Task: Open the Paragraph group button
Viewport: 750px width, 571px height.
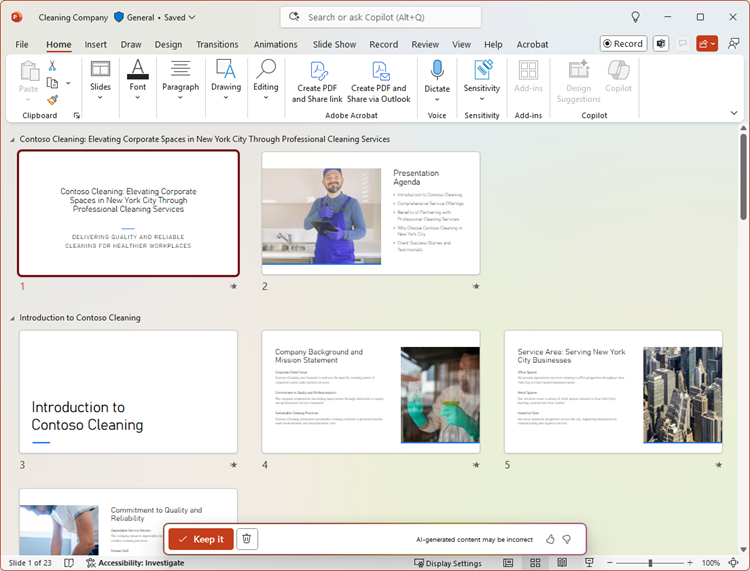Action: tap(180, 80)
